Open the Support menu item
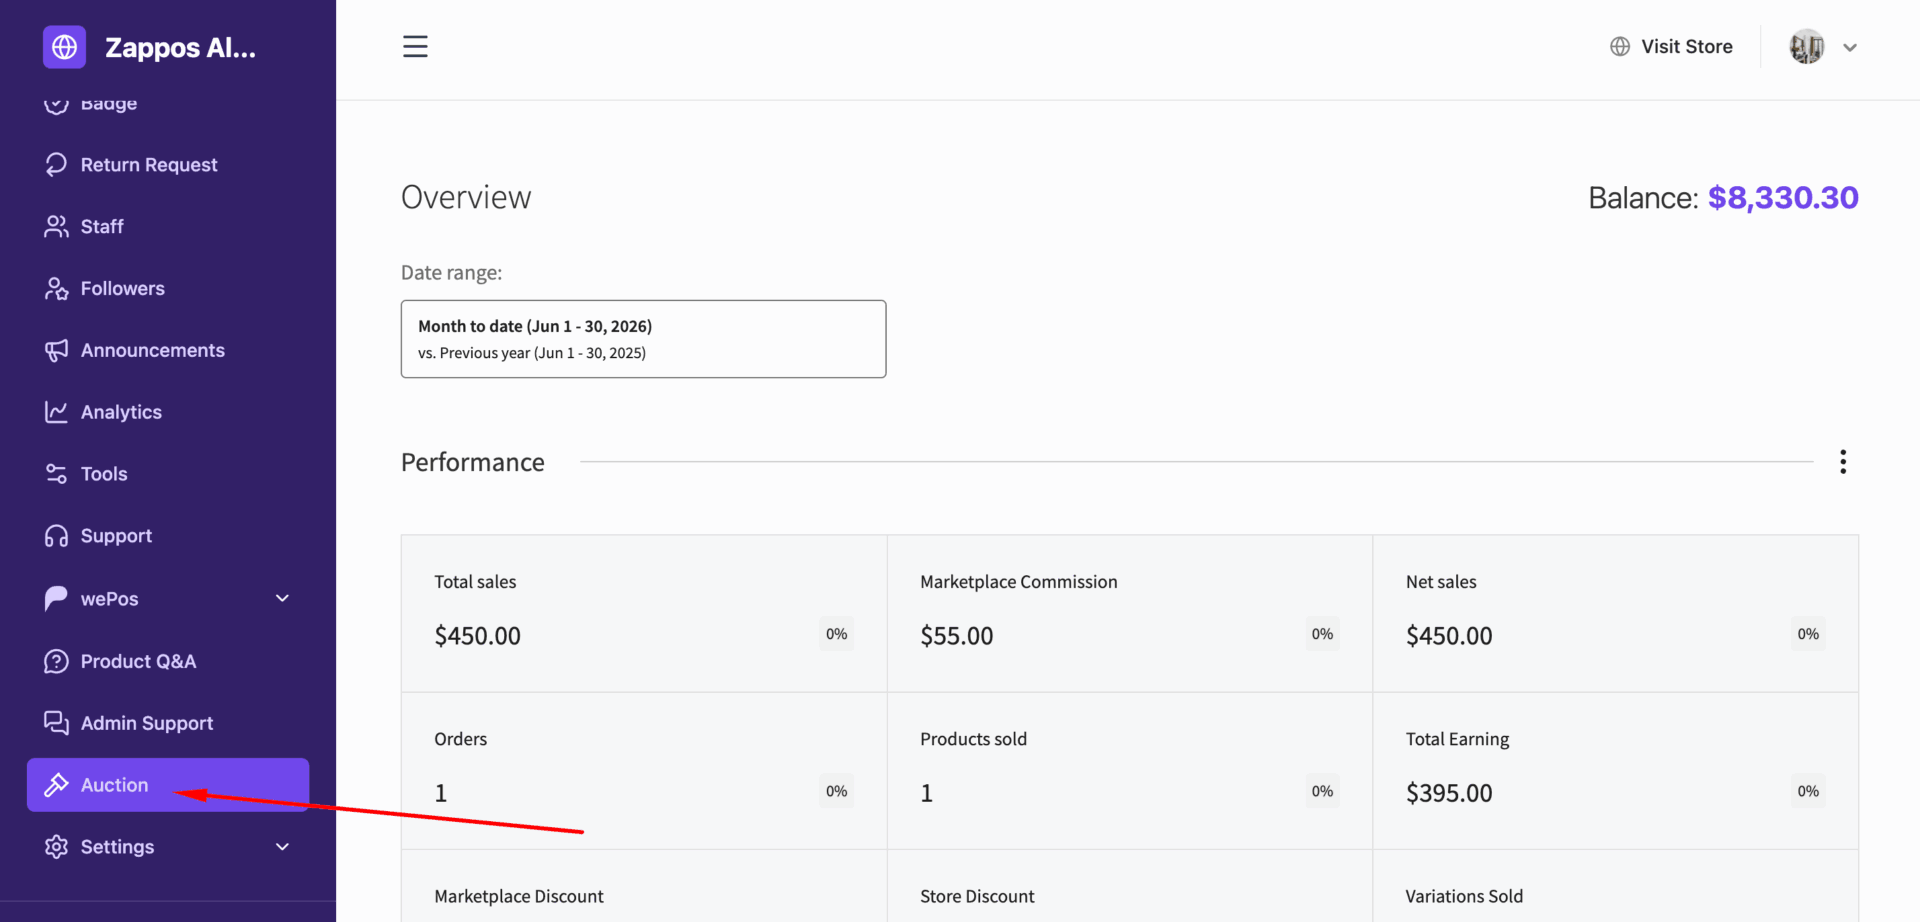 [168, 536]
